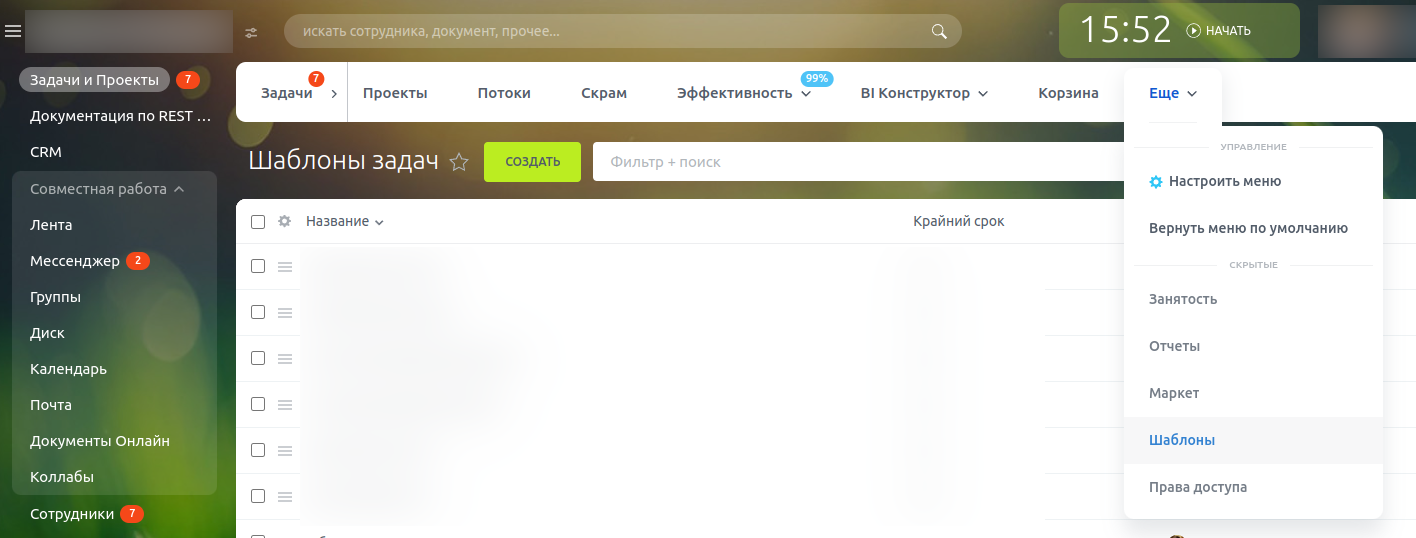
Task: Open Группы in the sidebar
Action: point(55,297)
